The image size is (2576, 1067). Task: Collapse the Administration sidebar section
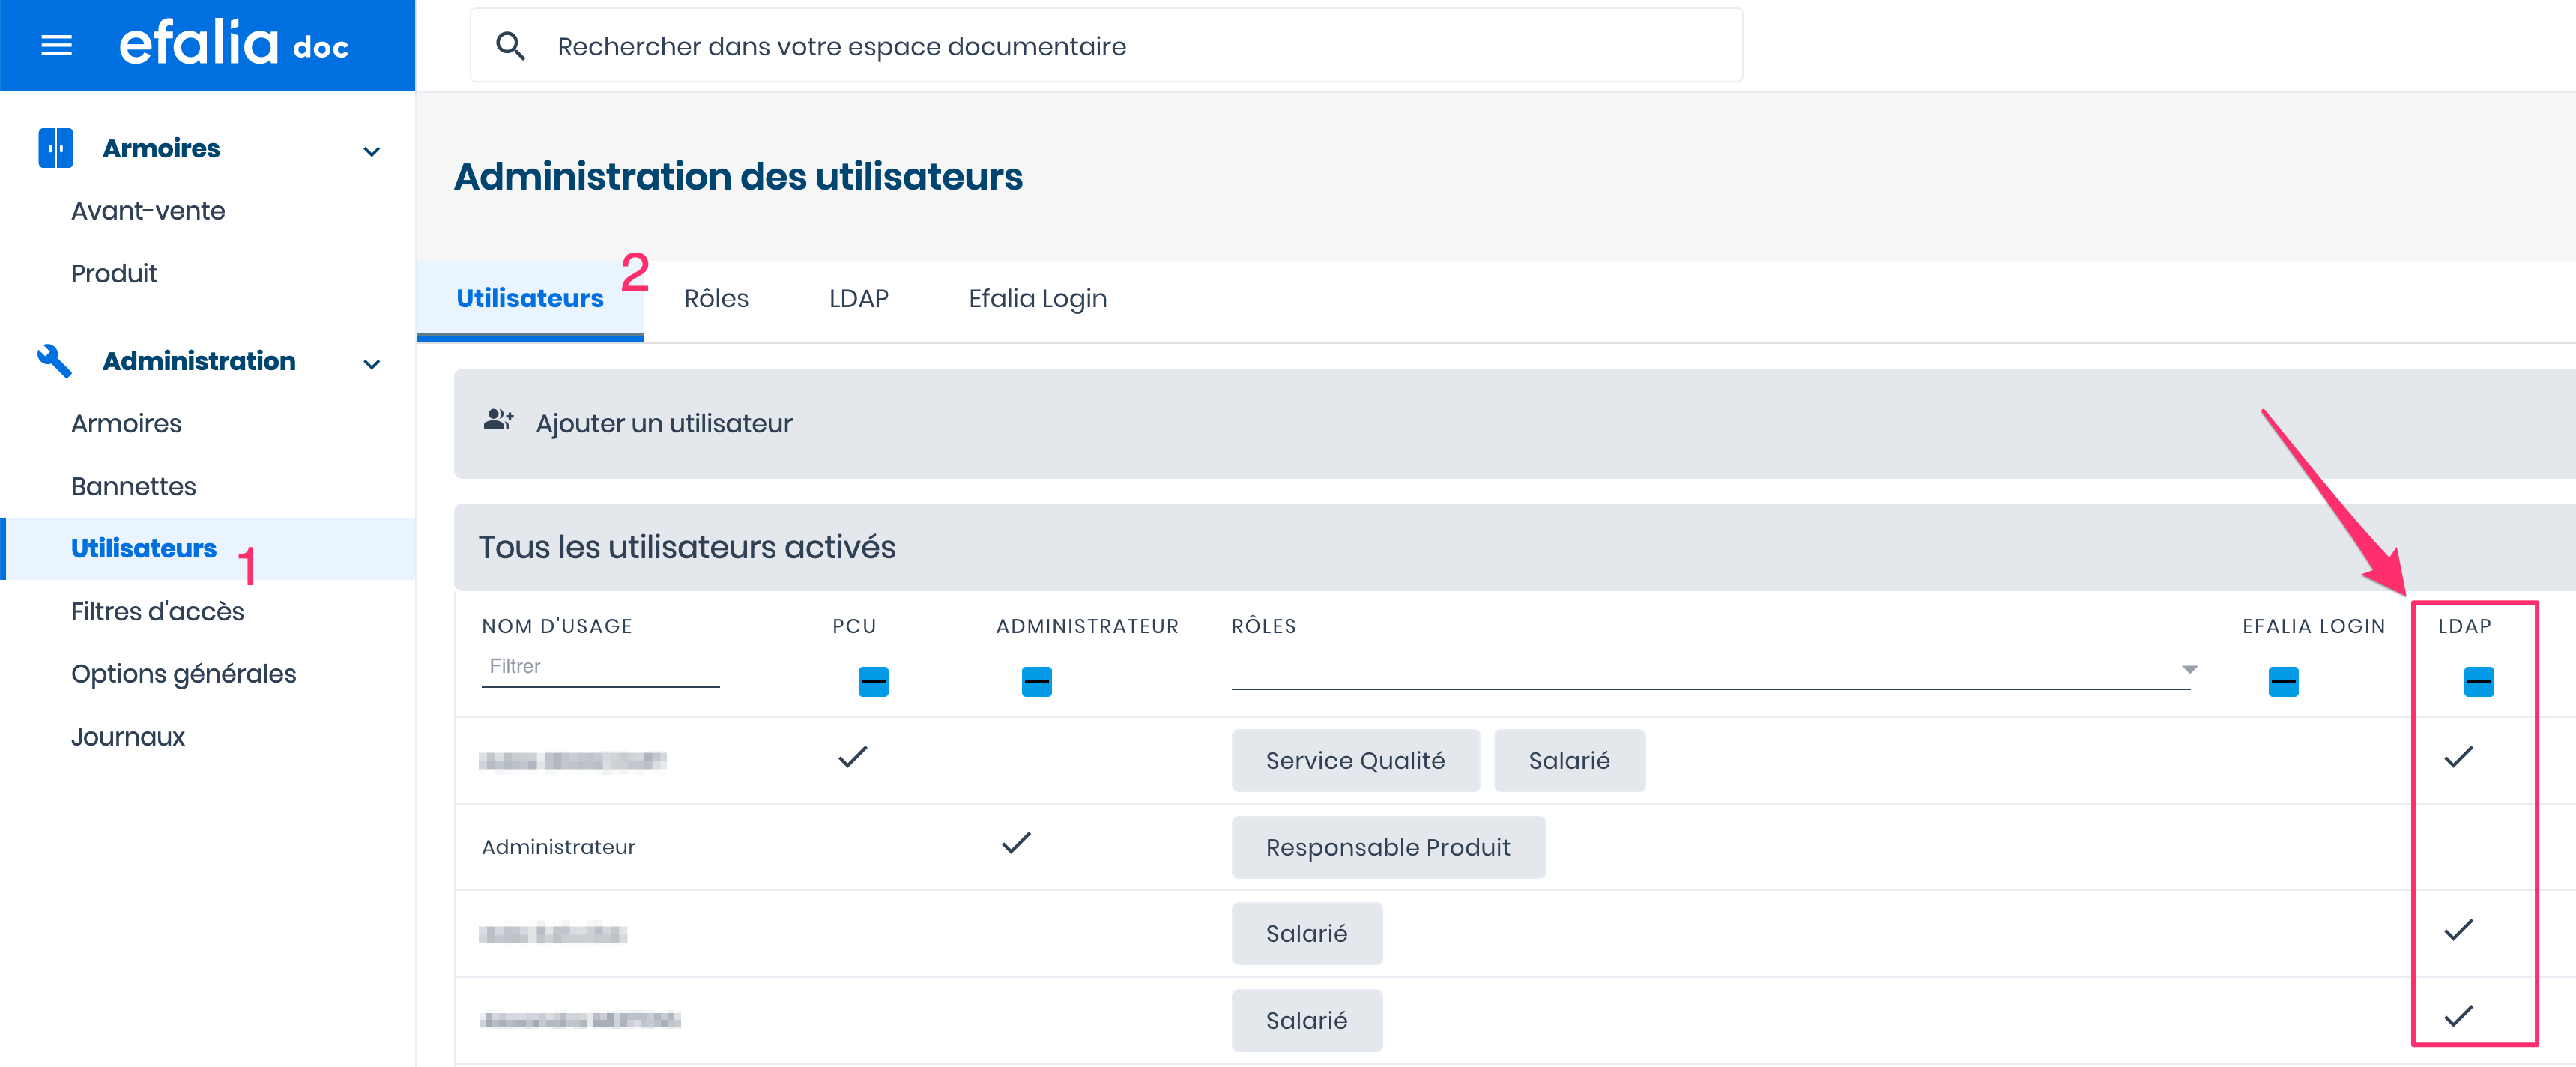372,364
